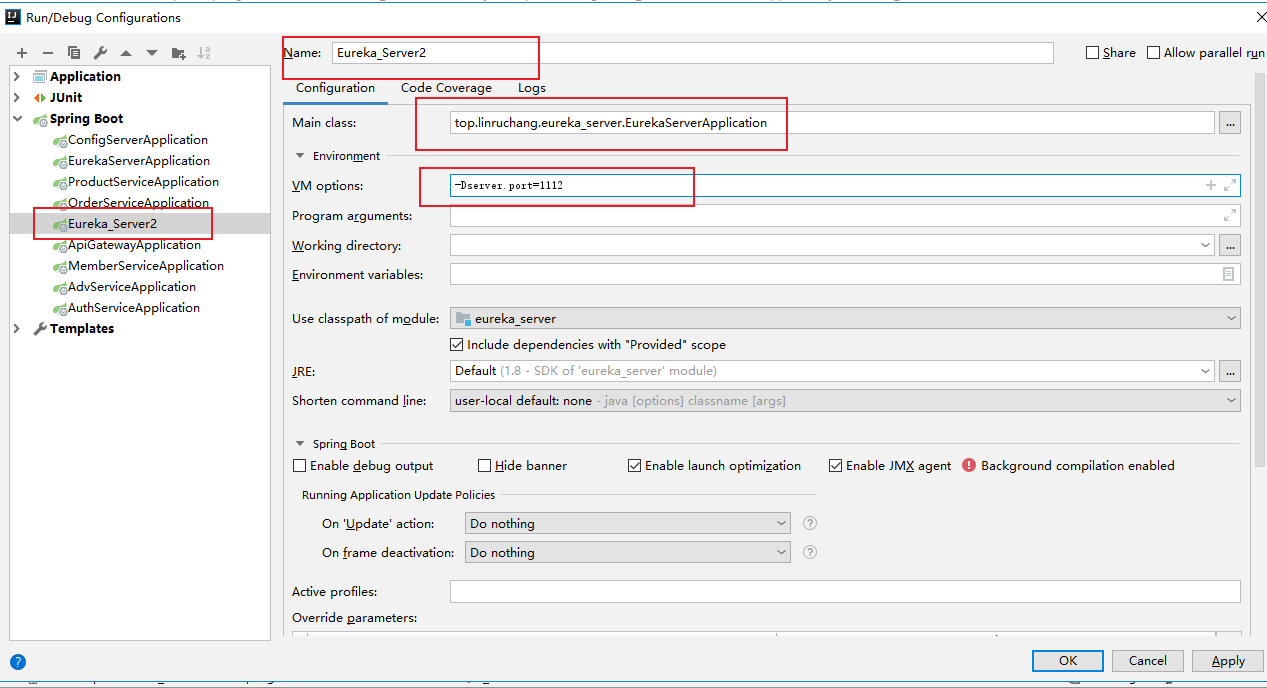Open edit defaults wrench icon
1267x688 pixels.
(100, 53)
